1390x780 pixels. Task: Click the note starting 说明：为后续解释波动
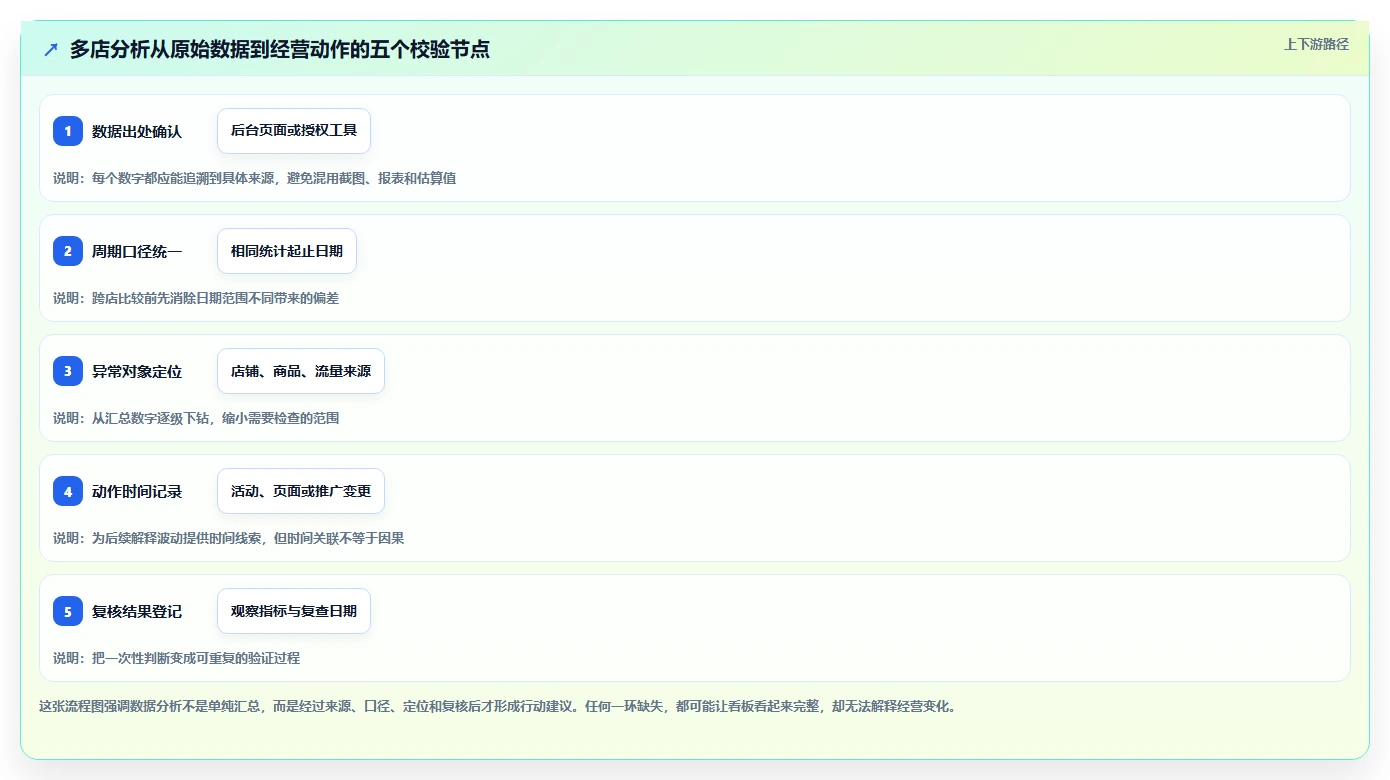[x=229, y=538]
